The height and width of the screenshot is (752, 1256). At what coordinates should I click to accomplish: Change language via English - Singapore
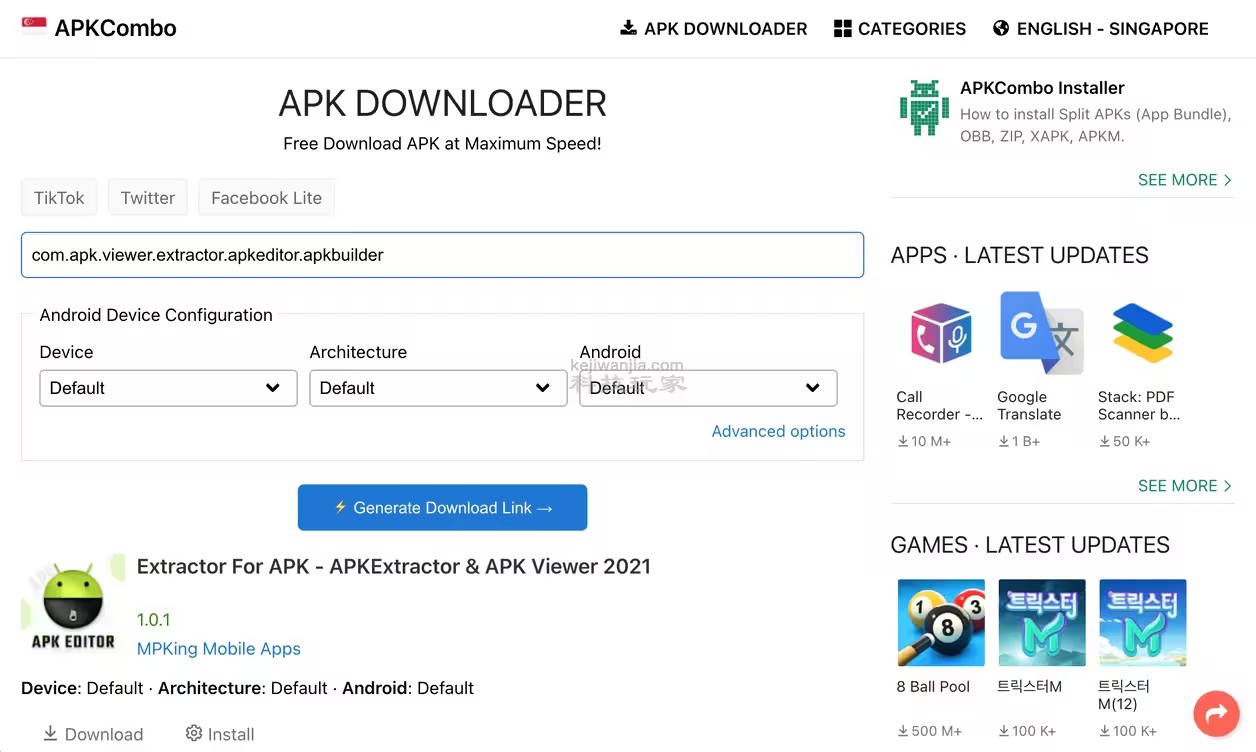coord(1100,29)
